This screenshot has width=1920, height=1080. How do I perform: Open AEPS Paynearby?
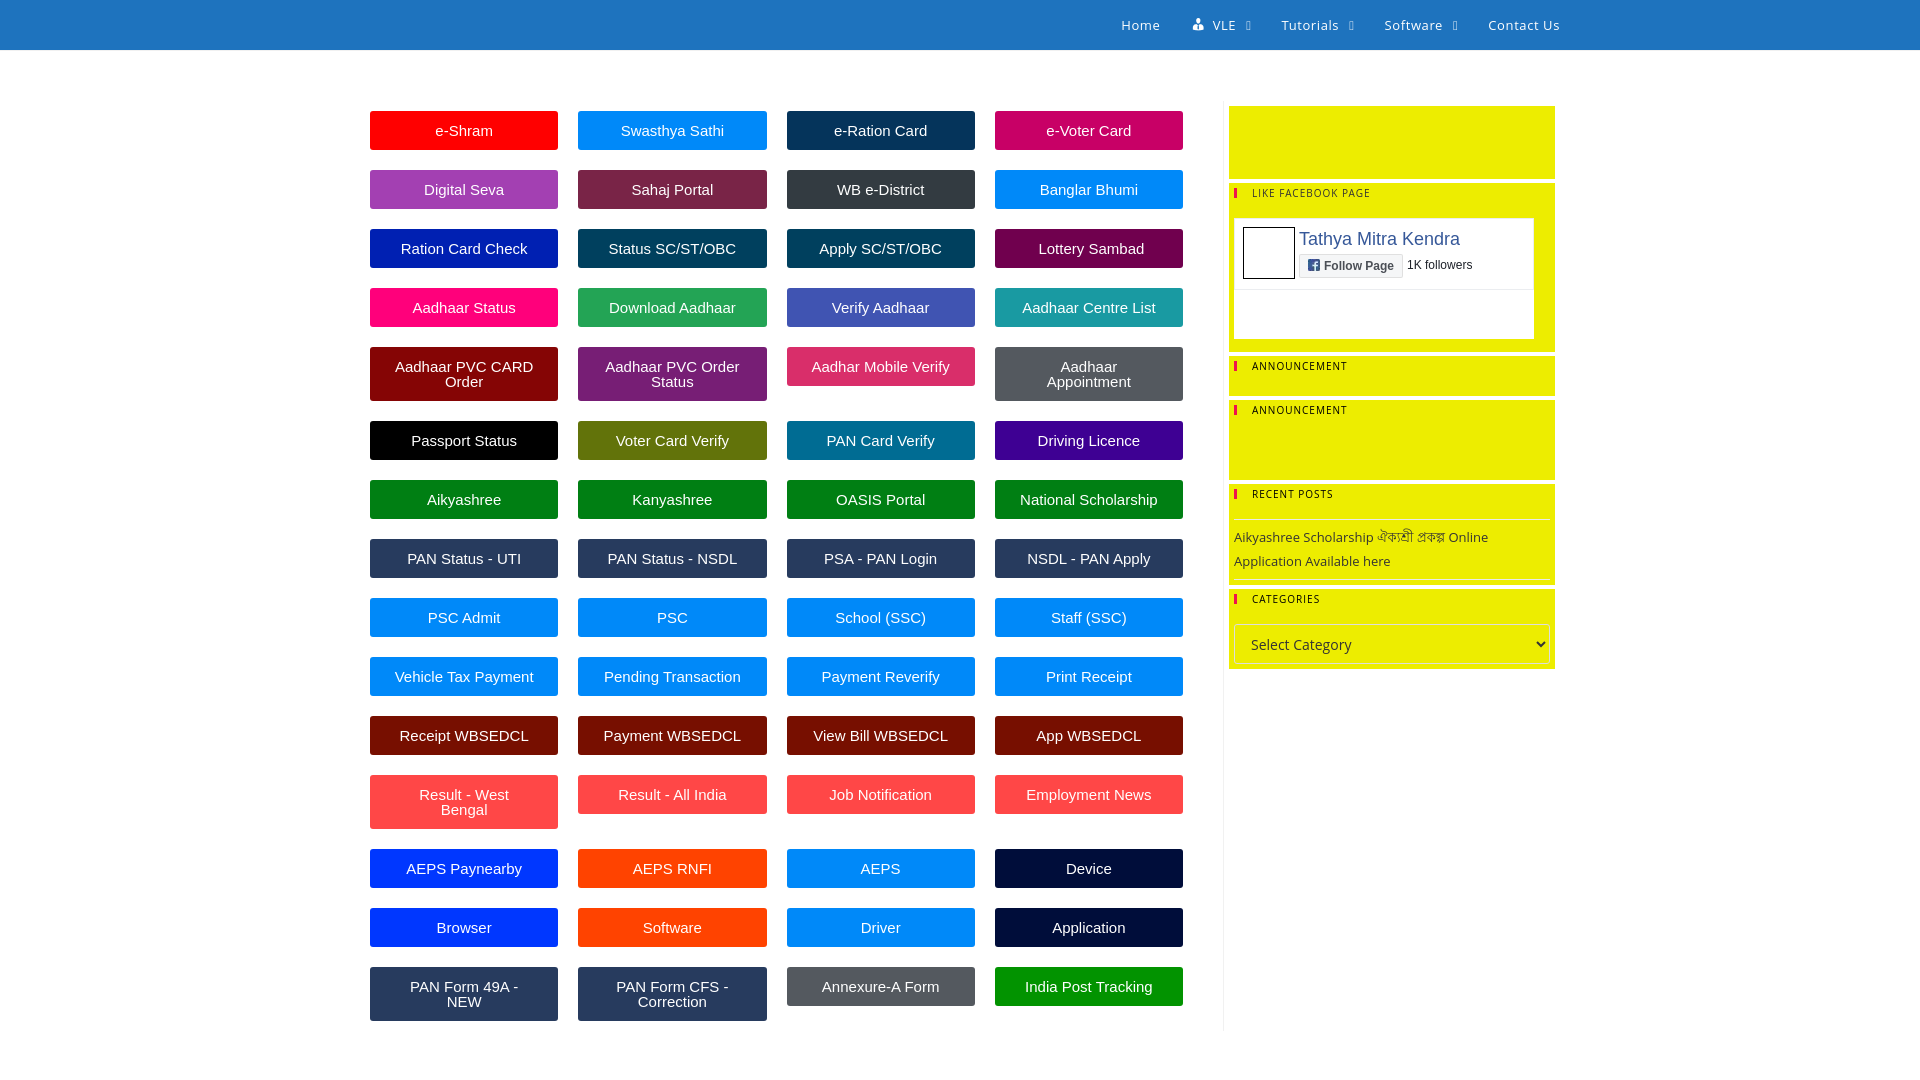(x=464, y=869)
